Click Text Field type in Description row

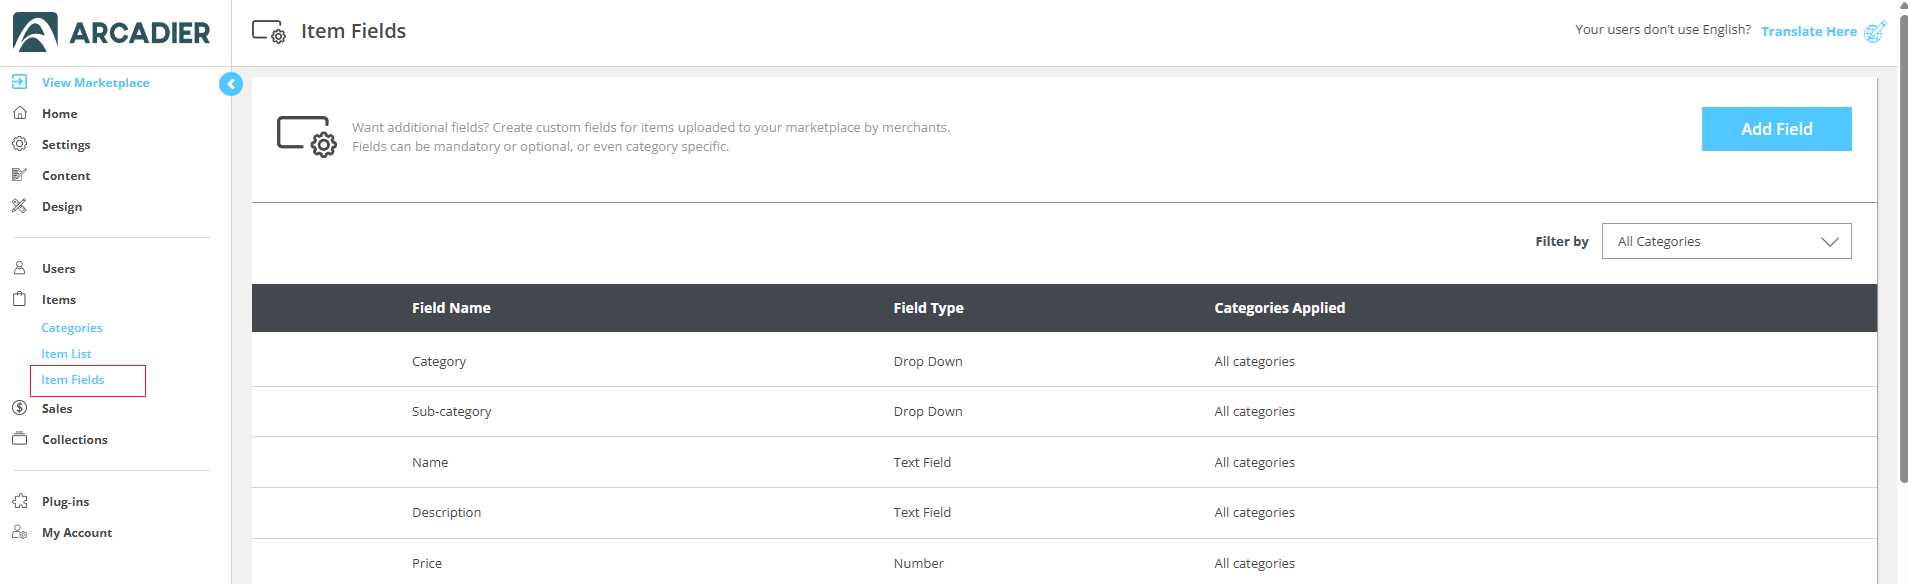click(x=922, y=512)
